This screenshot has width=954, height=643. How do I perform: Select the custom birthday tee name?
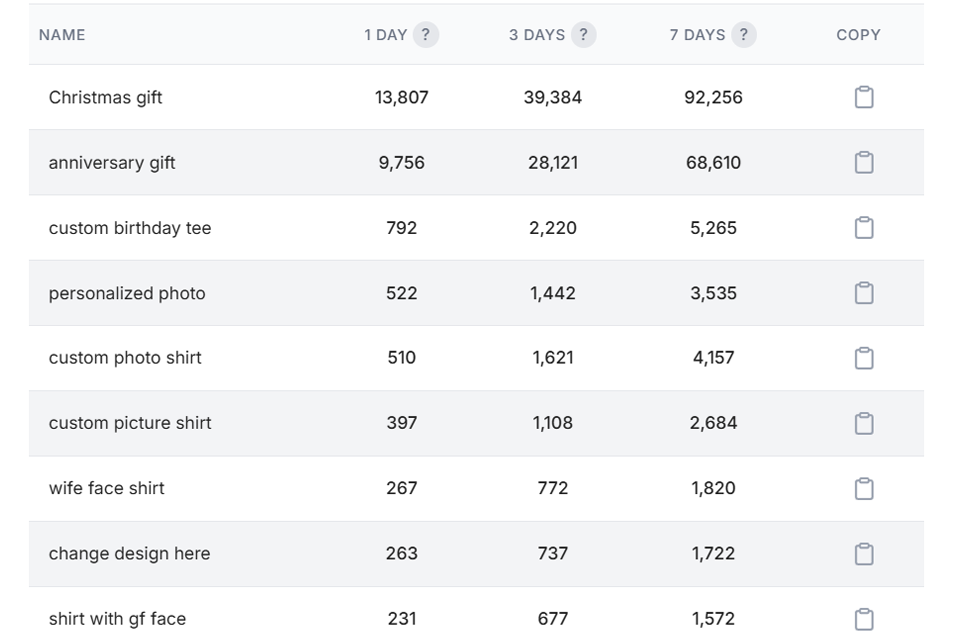tap(130, 228)
